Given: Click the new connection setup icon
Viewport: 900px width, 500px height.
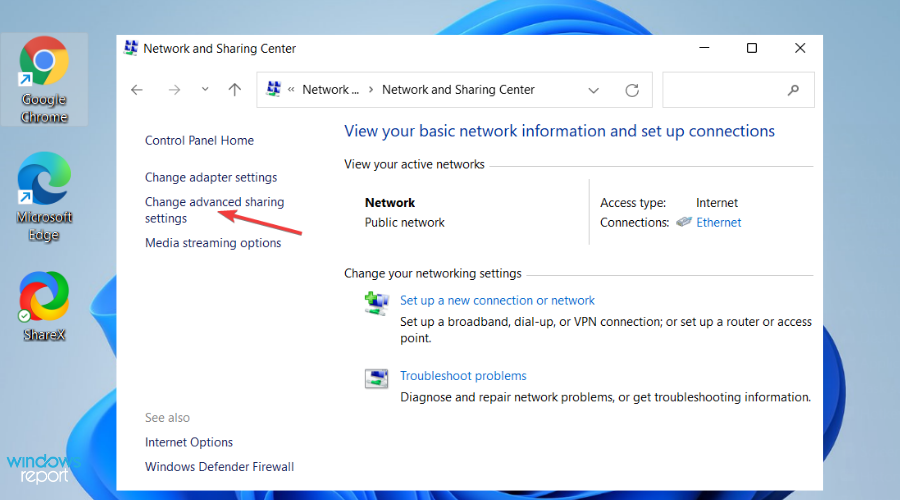Looking at the screenshot, I should point(377,303).
